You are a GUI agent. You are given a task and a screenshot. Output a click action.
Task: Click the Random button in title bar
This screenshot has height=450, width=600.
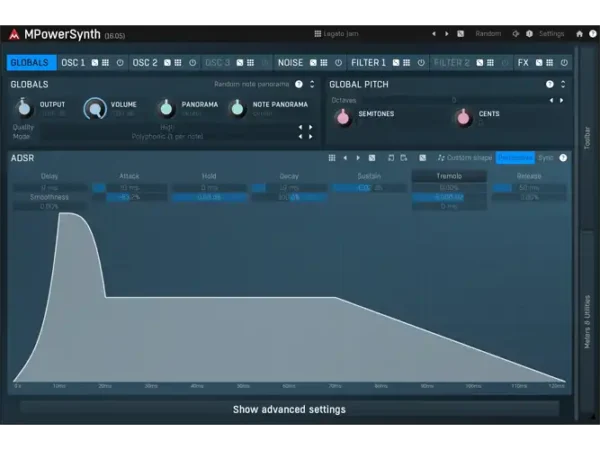click(488, 34)
